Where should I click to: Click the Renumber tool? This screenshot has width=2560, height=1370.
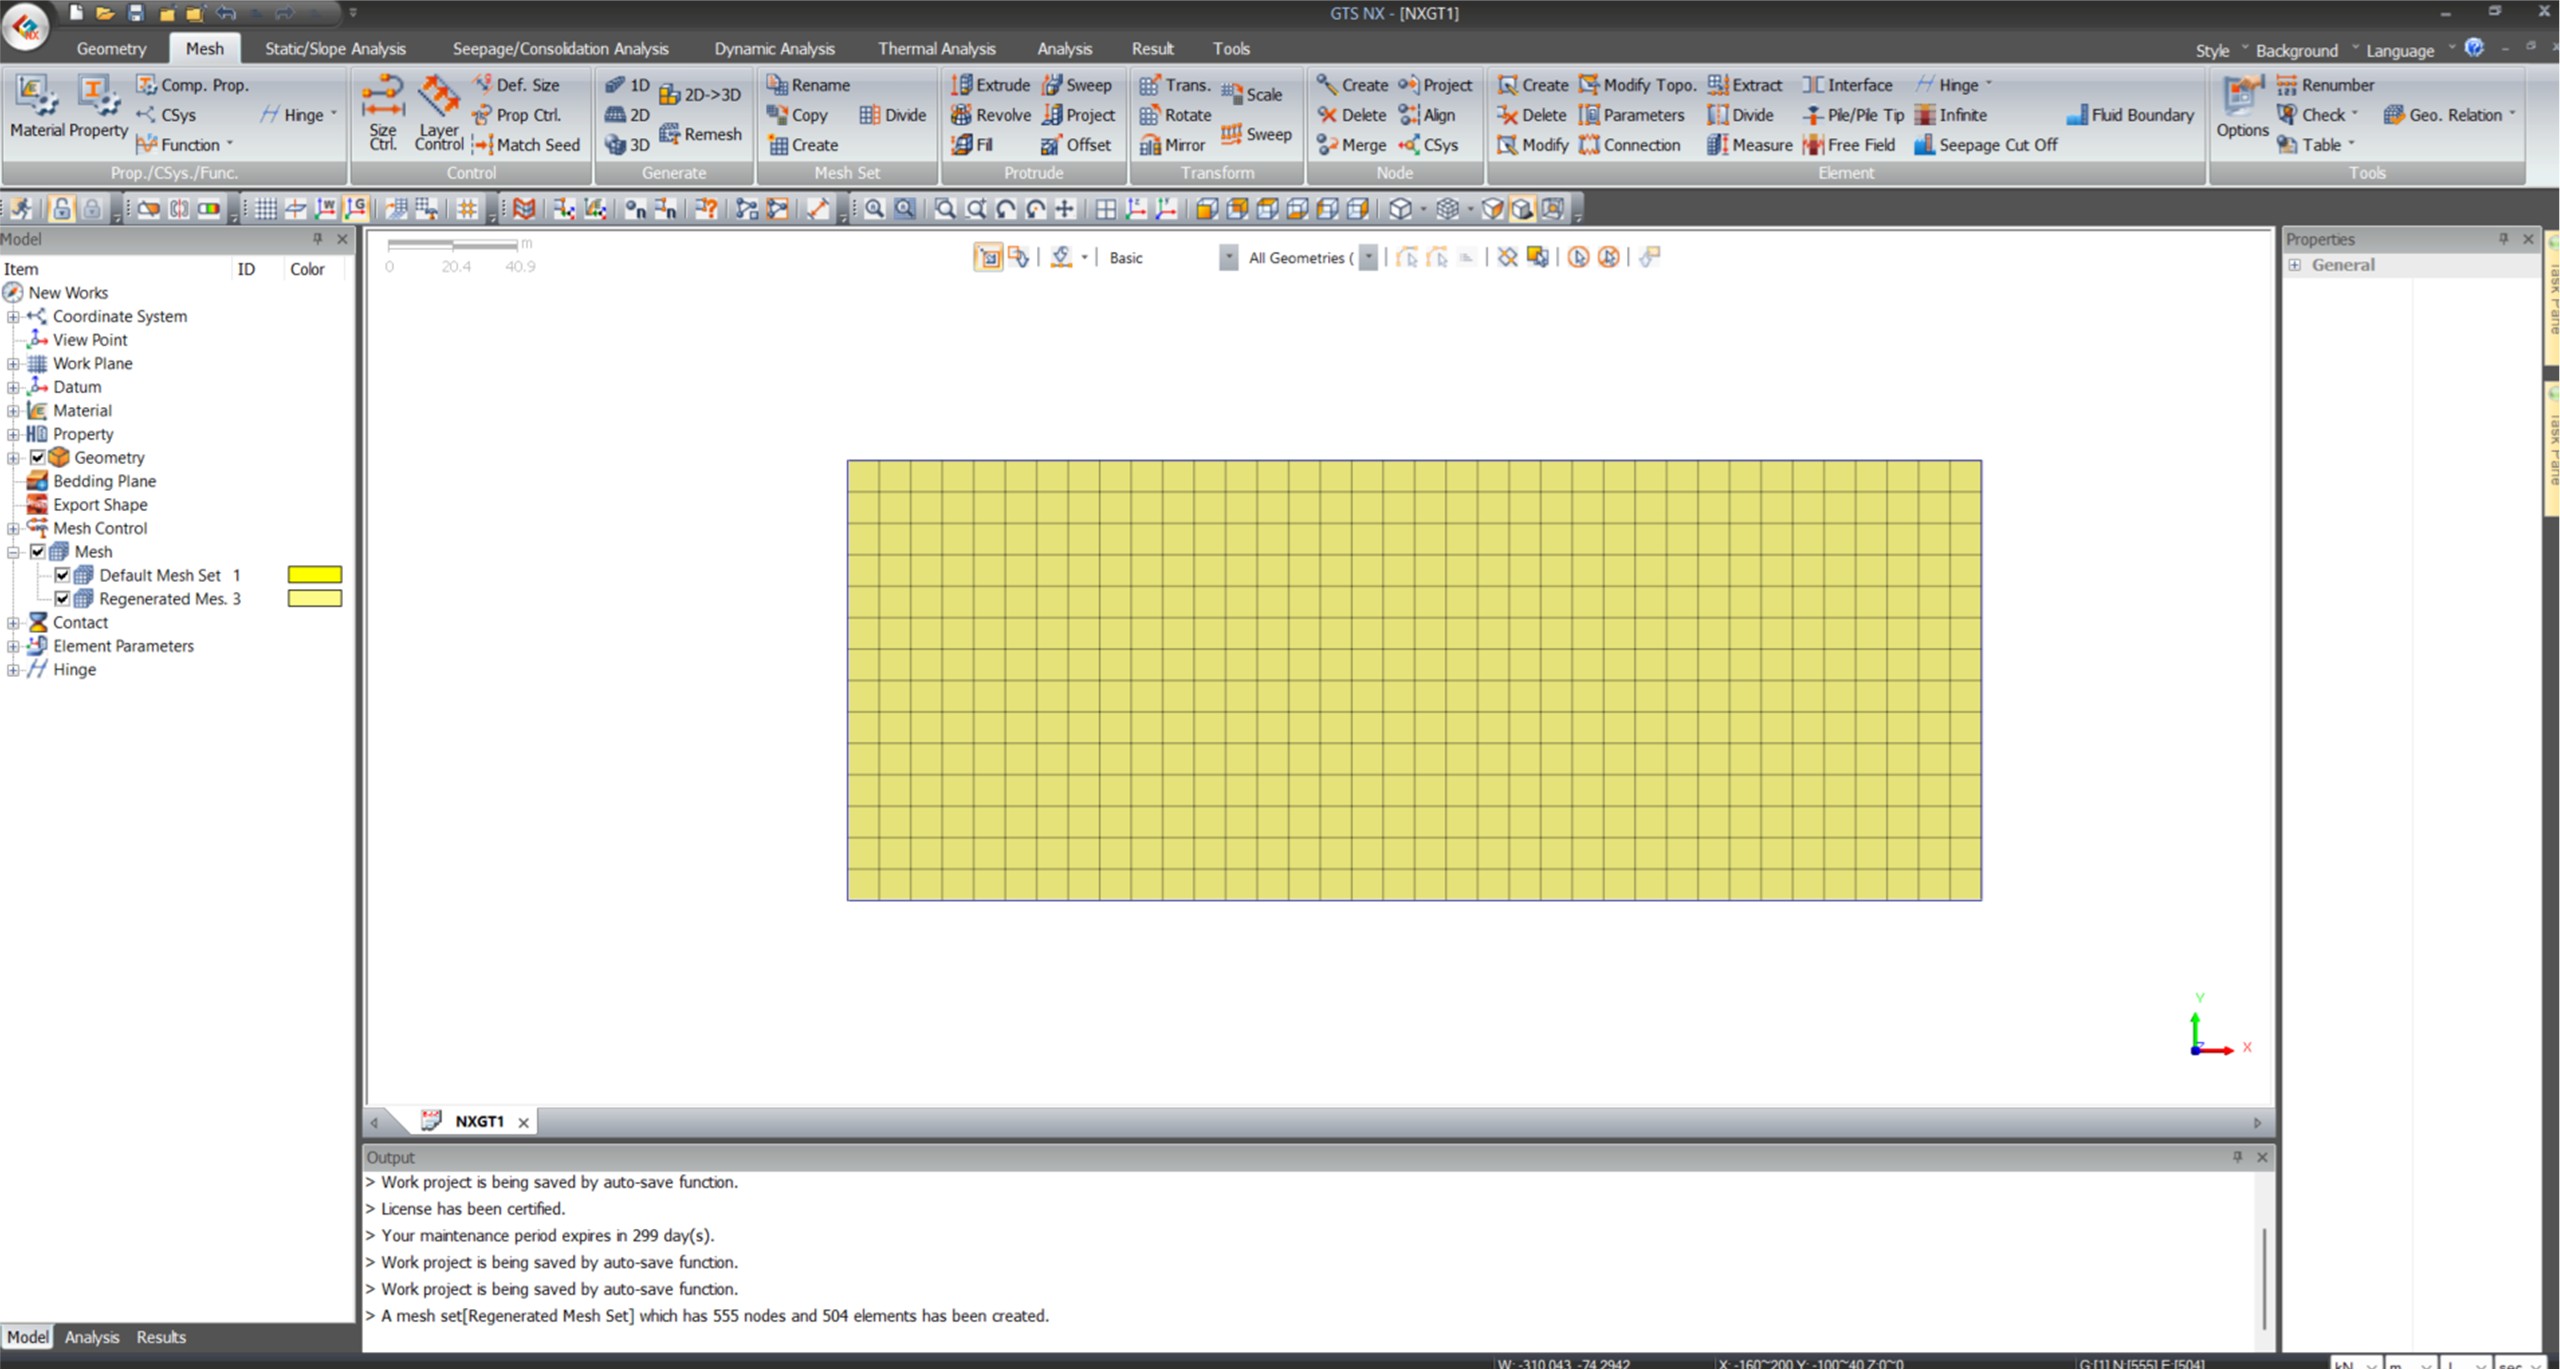[2325, 85]
